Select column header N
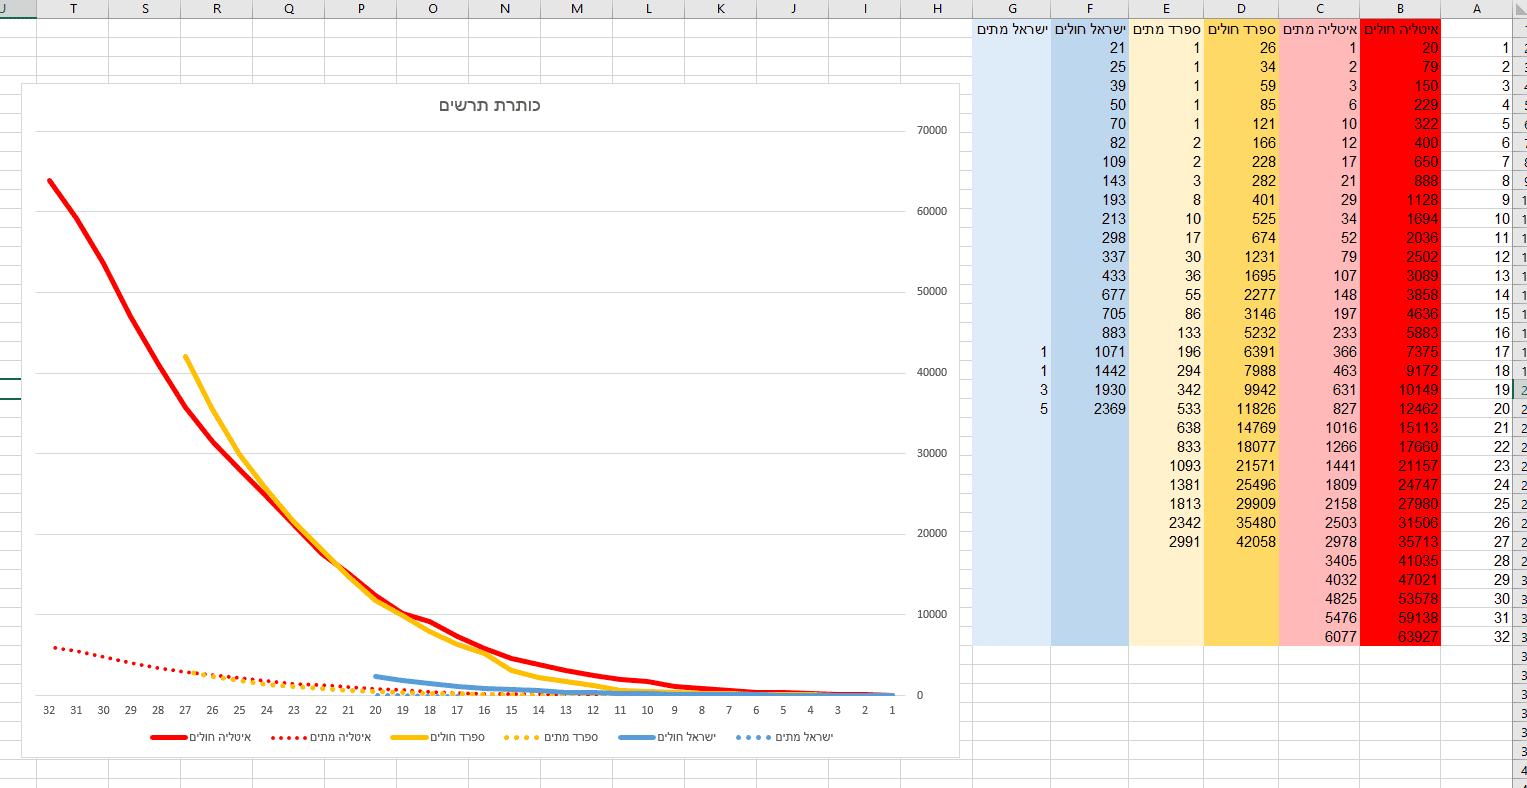1527x788 pixels. point(505,9)
